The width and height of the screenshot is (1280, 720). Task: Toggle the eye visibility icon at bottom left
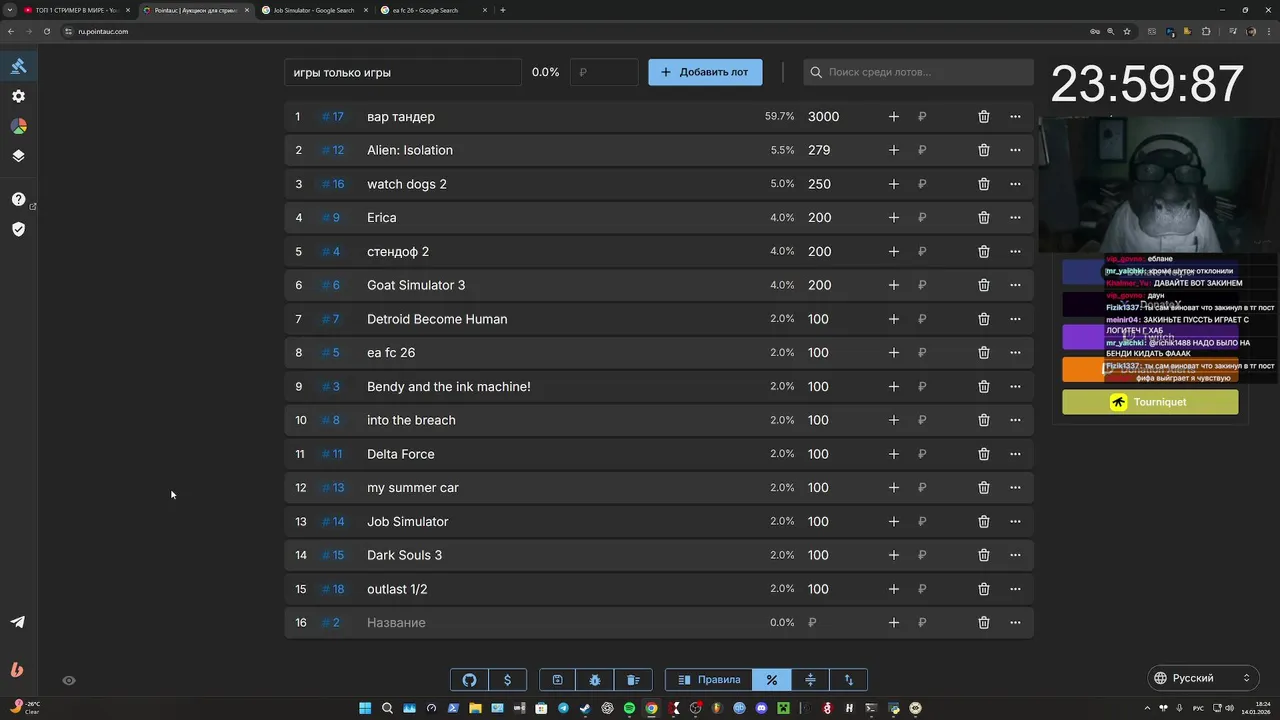point(69,680)
